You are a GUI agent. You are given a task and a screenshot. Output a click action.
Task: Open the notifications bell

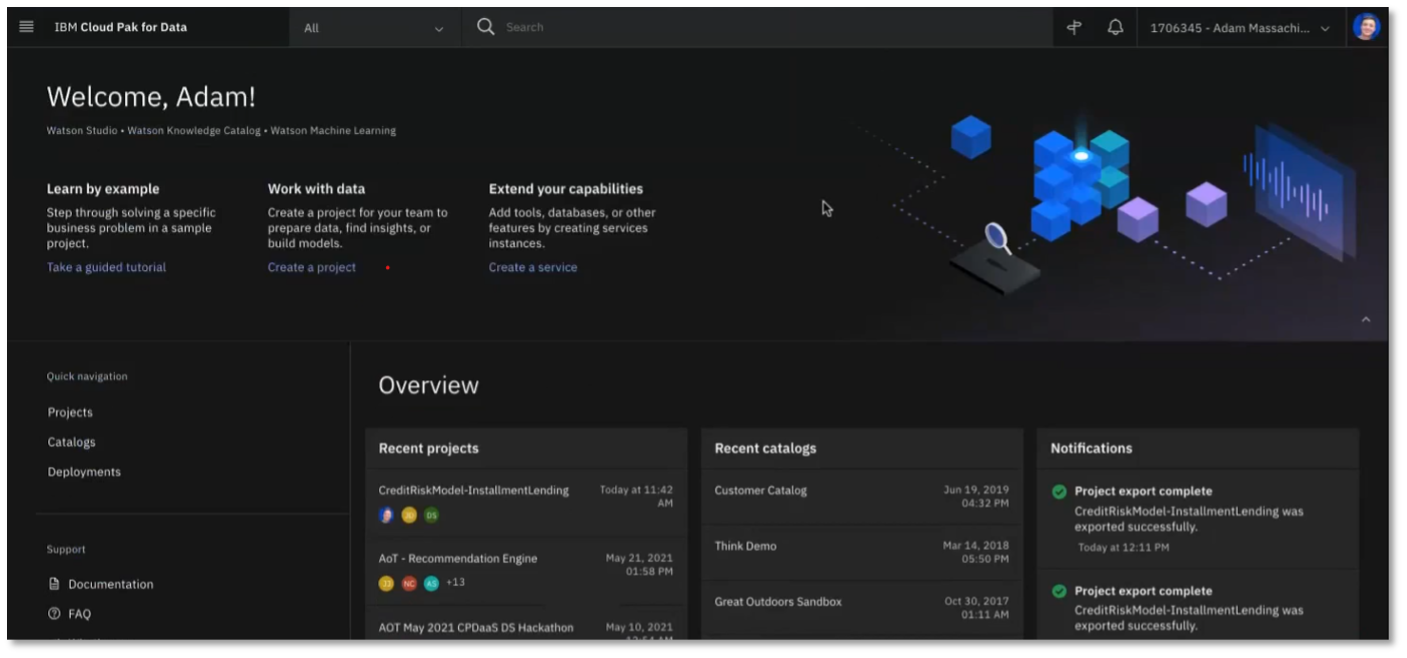(x=1115, y=28)
